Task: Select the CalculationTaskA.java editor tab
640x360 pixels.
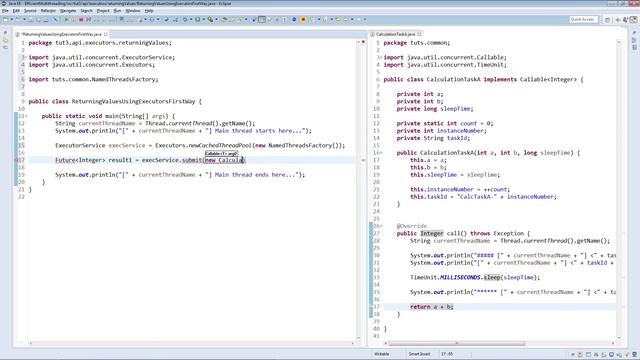Action: (x=396, y=34)
